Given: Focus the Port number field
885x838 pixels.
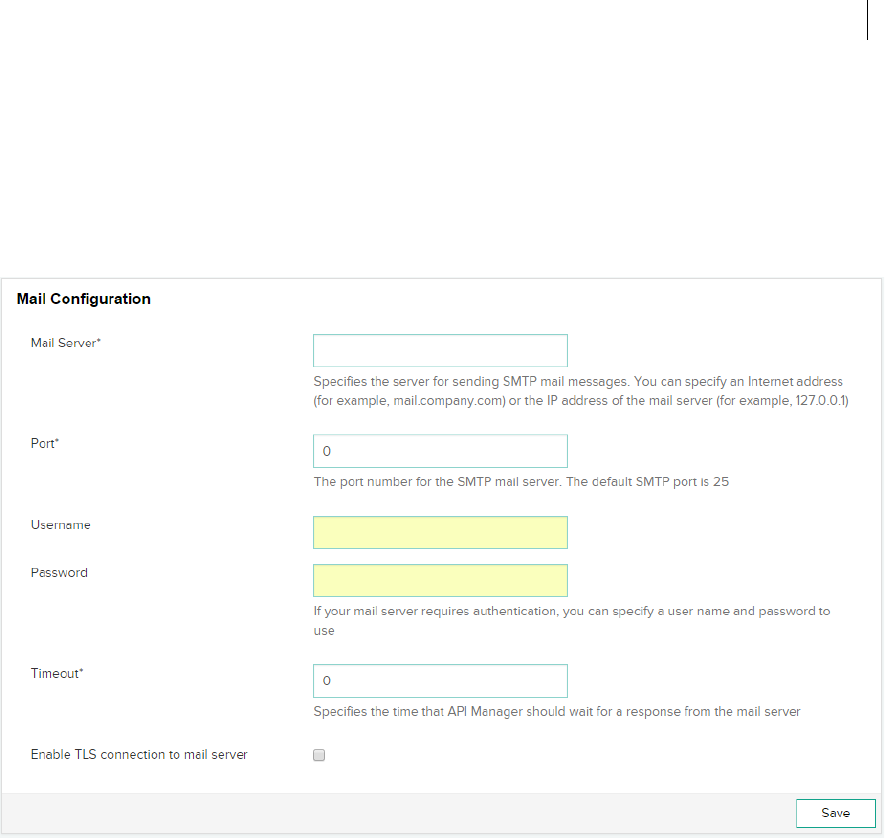Looking at the screenshot, I should (440, 451).
